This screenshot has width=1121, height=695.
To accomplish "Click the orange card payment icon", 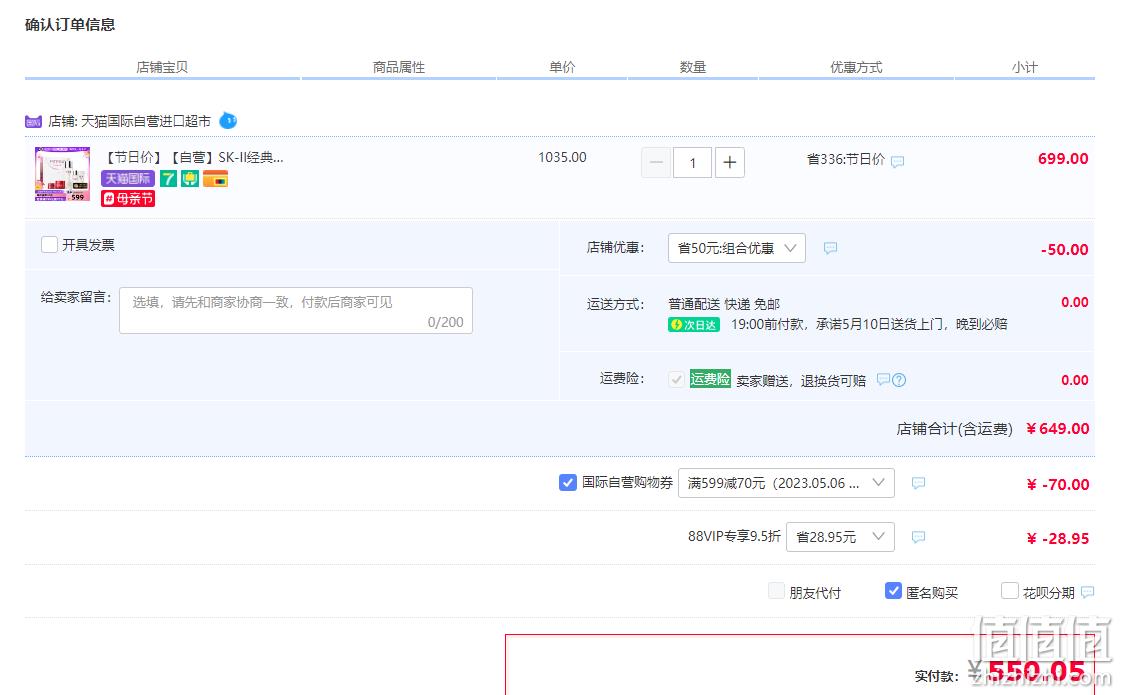I will 215,179.
